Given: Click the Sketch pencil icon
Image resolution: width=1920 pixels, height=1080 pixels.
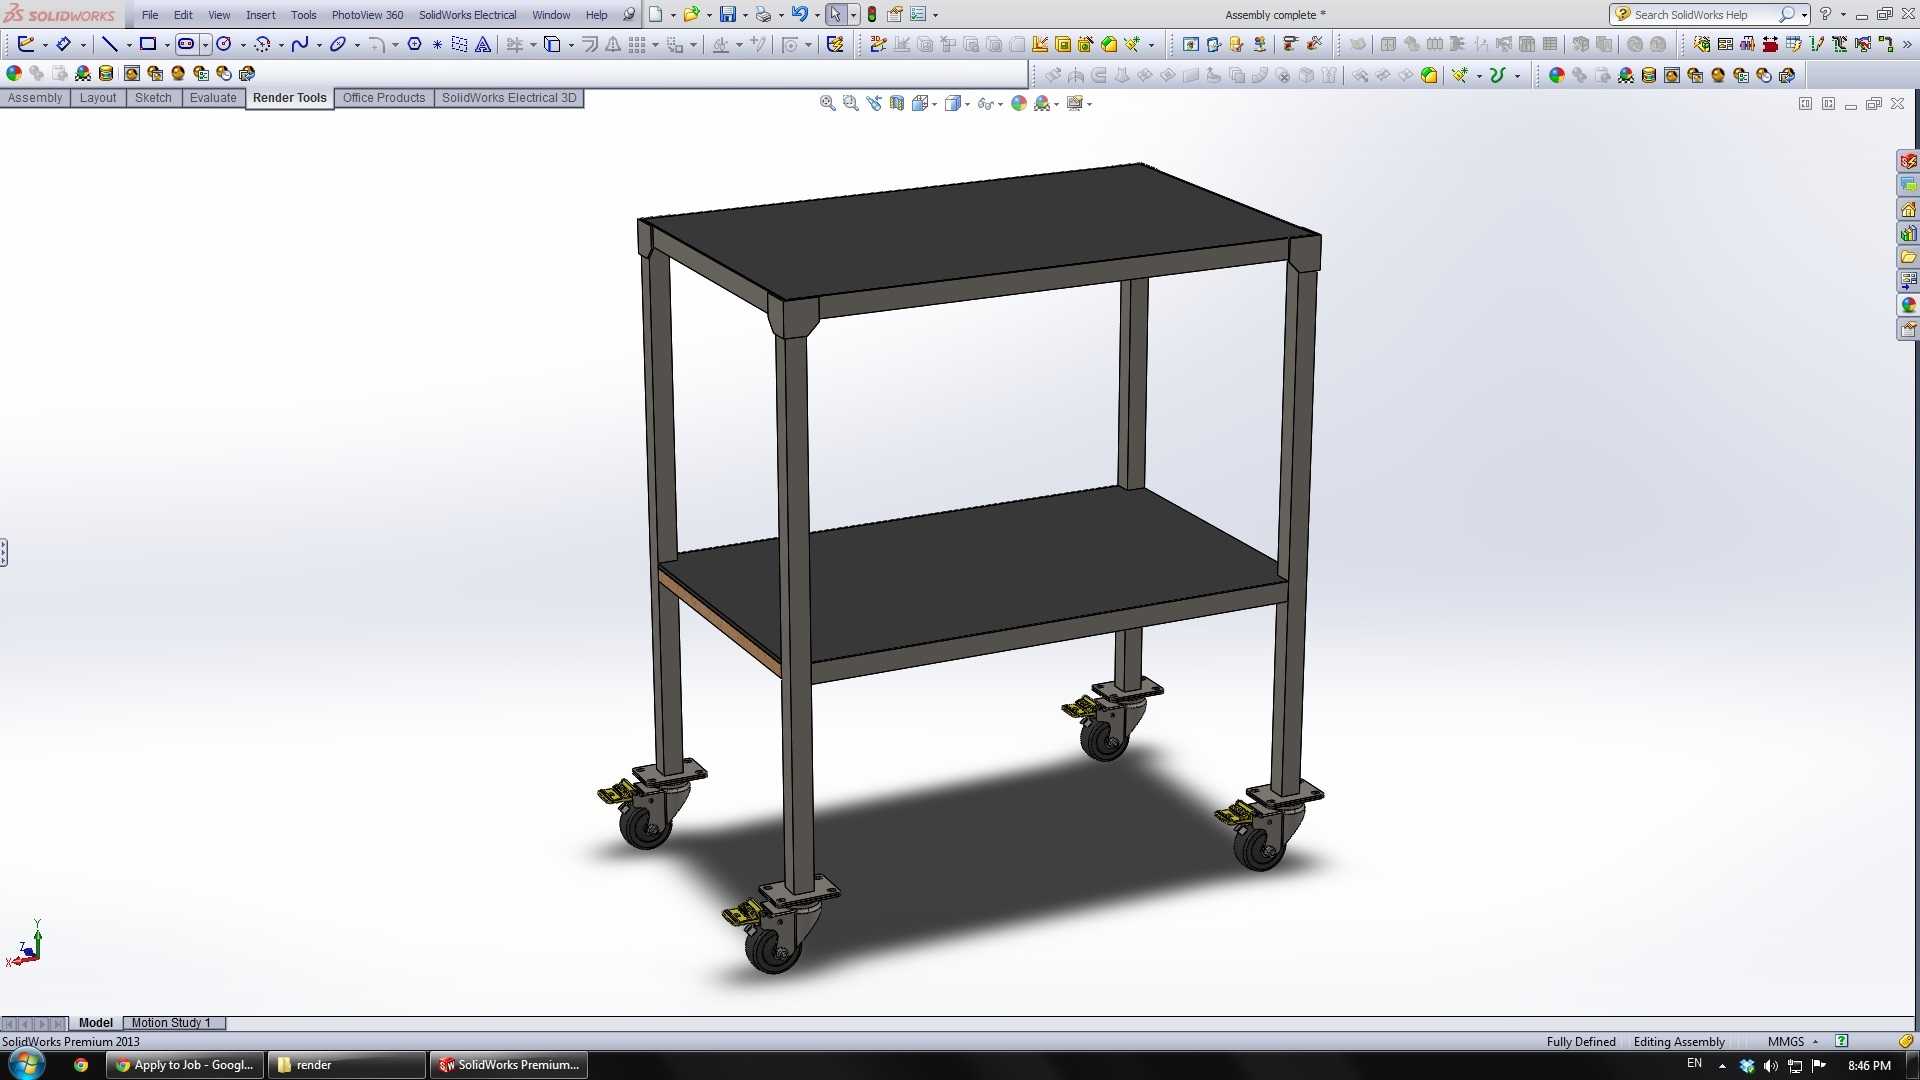Looking at the screenshot, I should tap(26, 44).
